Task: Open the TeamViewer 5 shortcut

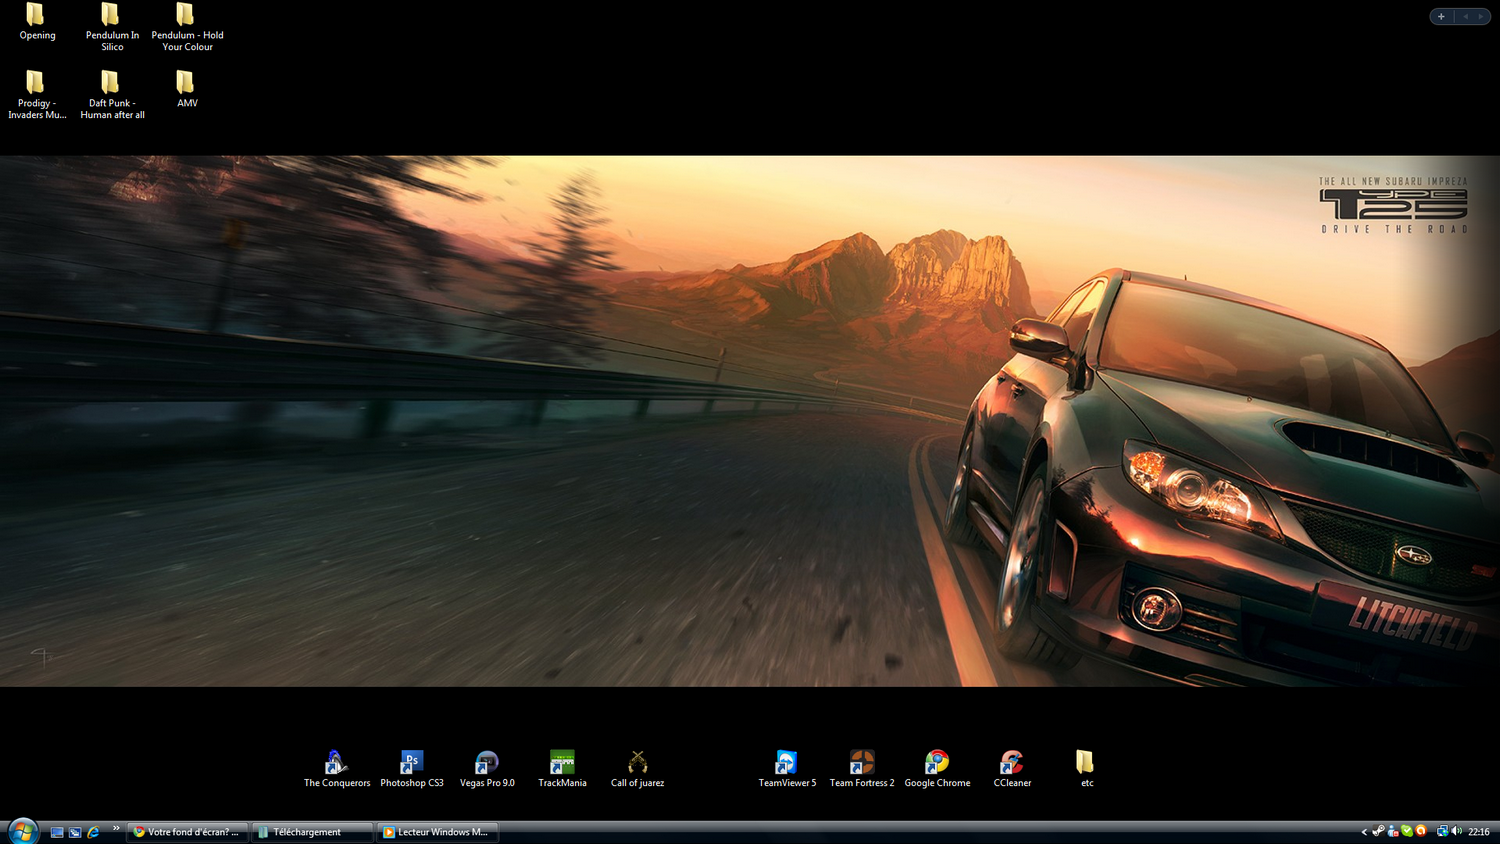Action: 787,769
